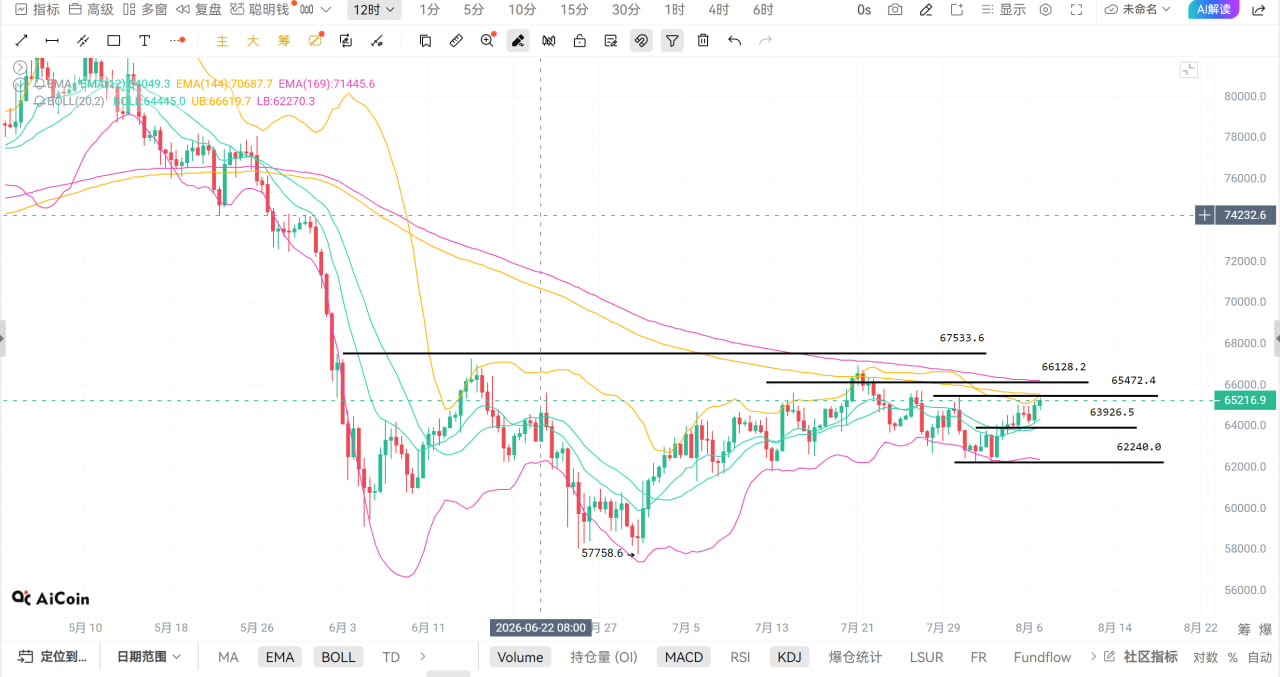The width and height of the screenshot is (1280, 677).
Task: Toggle the MACD sub-indicator
Action: click(684, 657)
